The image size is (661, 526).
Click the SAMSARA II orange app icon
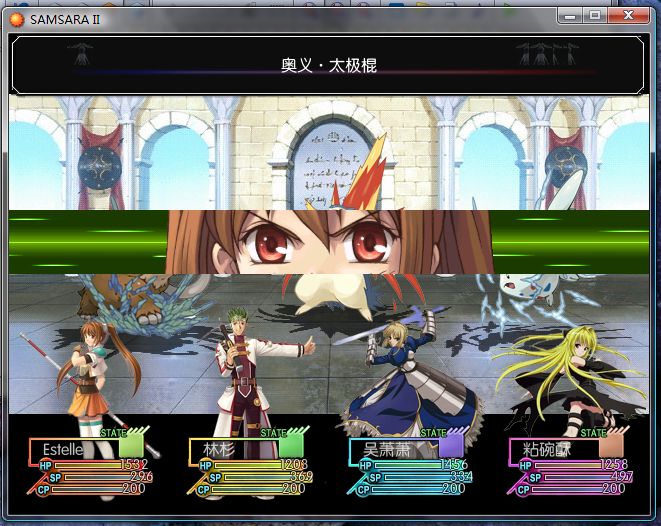coord(16,19)
